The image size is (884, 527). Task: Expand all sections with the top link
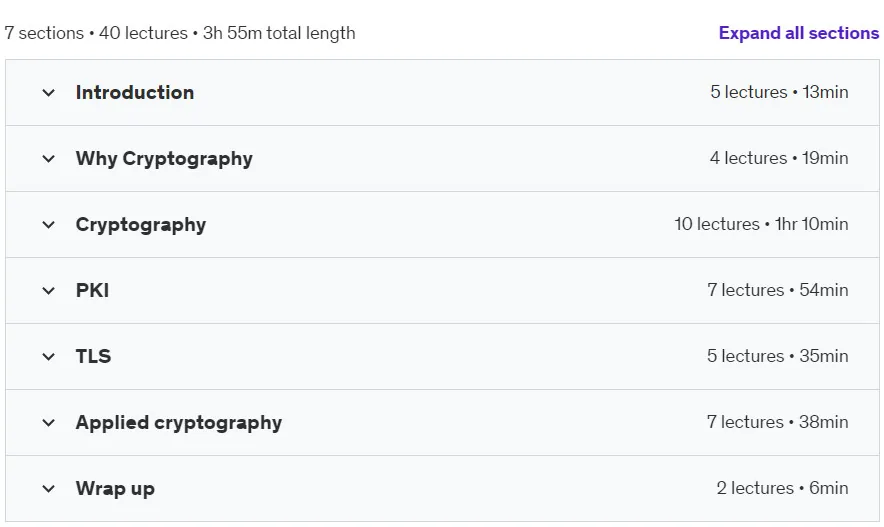(798, 33)
